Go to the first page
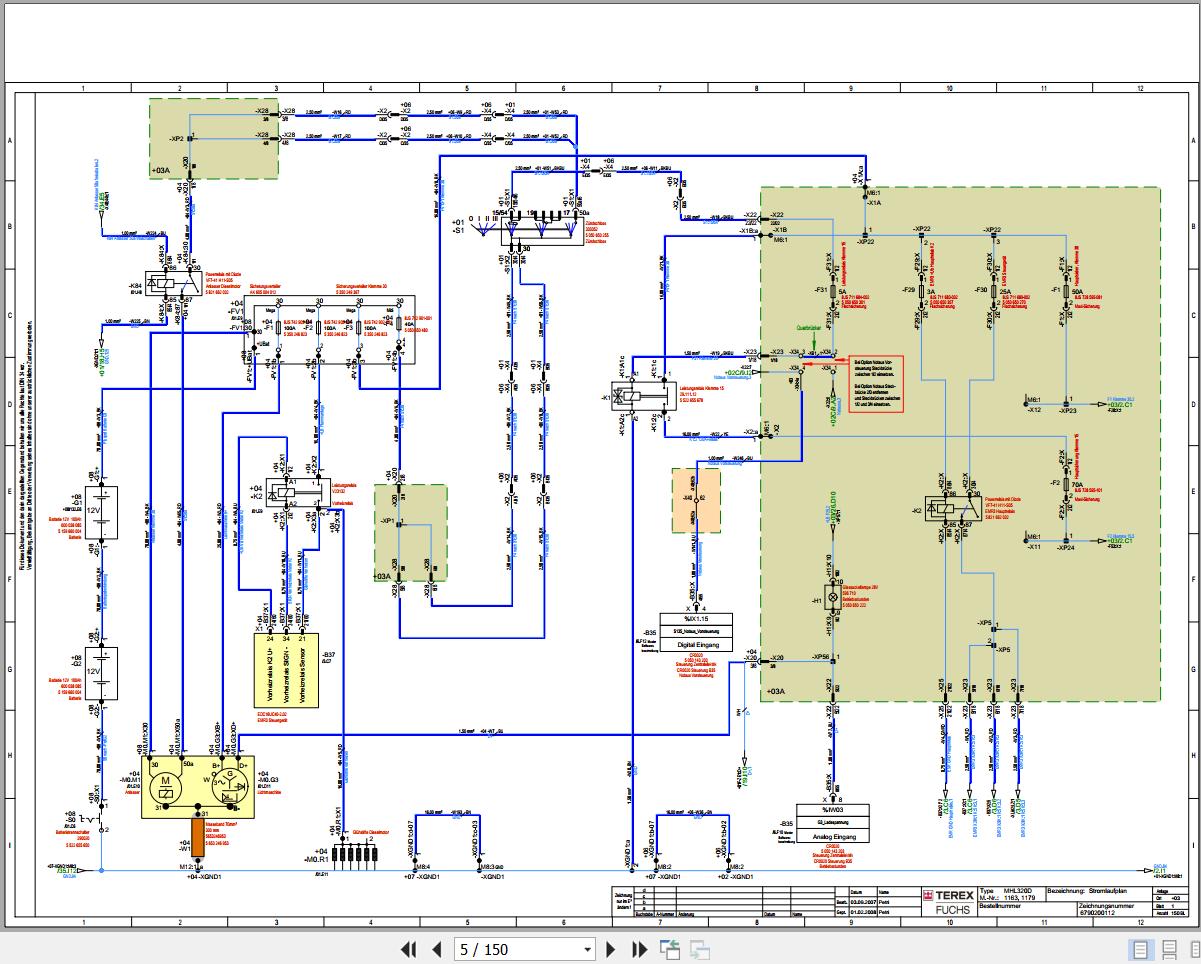This screenshot has width=1201, height=964. click(408, 949)
